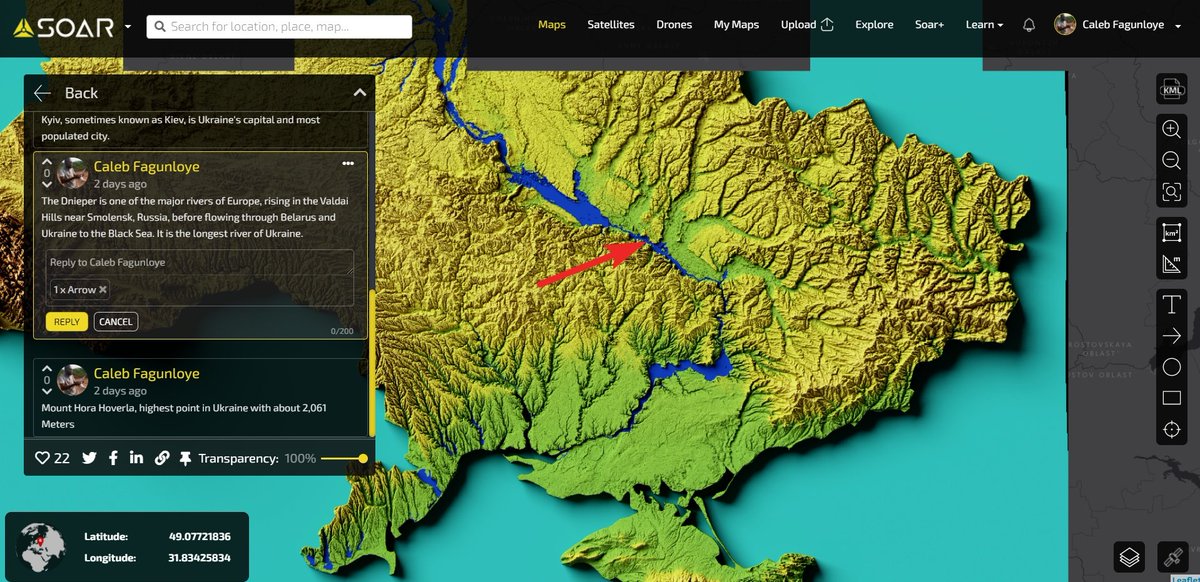Pin the map with pushpin icon
Viewport: 1200px width, 582px height.
[x=185, y=458]
